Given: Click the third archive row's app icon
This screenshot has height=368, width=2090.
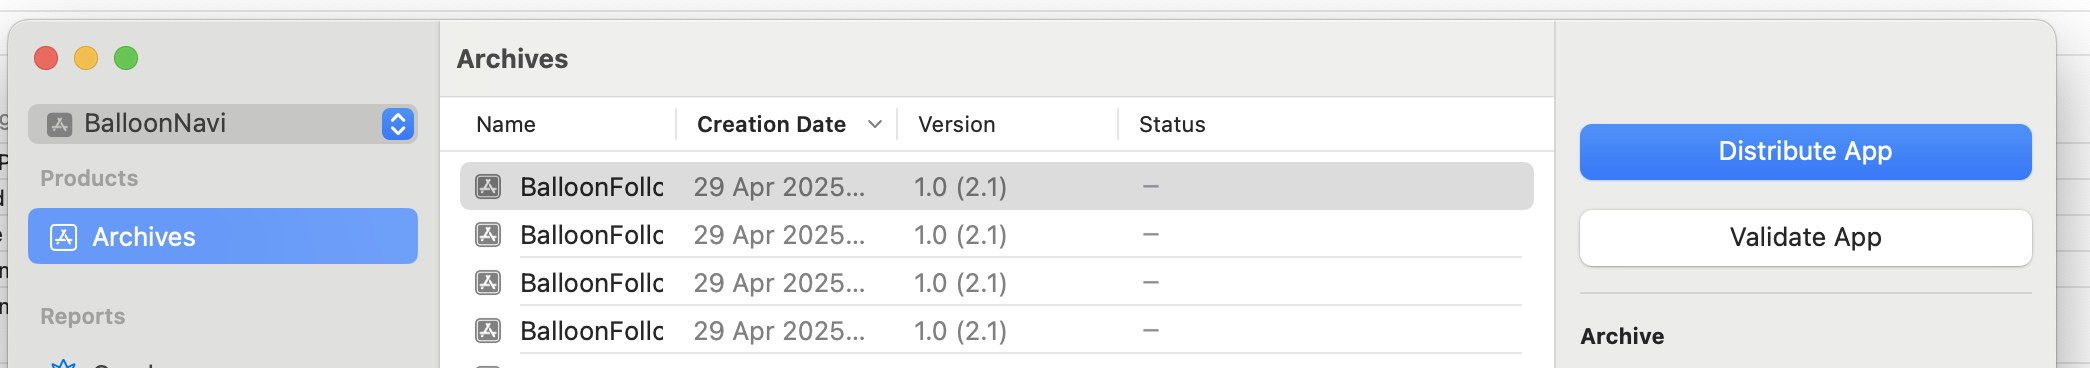Looking at the screenshot, I should tap(488, 282).
